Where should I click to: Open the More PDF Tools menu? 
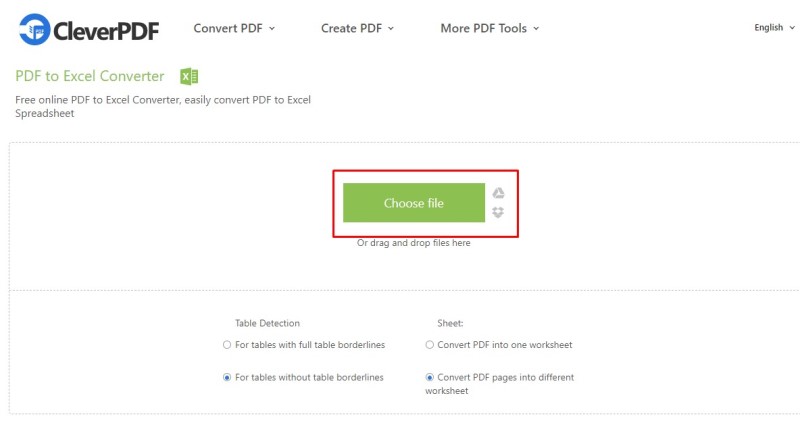tap(484, 28)
